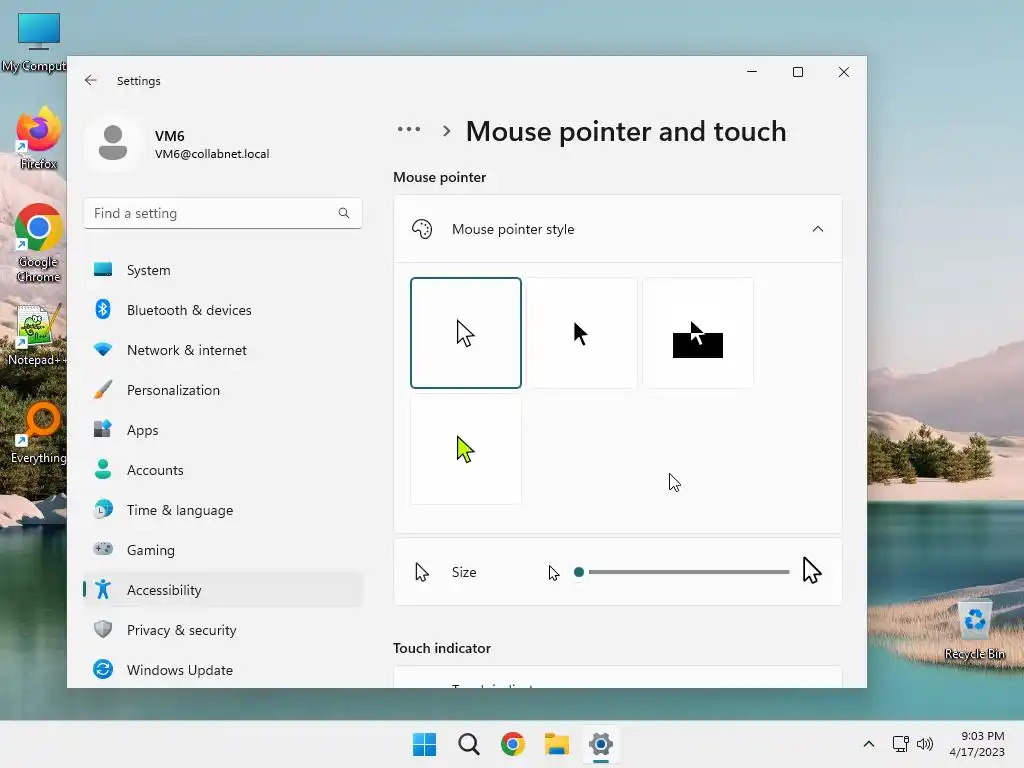1024x768 pixels.
Task: Open the Recycle Bin desktop icon
Action: (974, 630)
